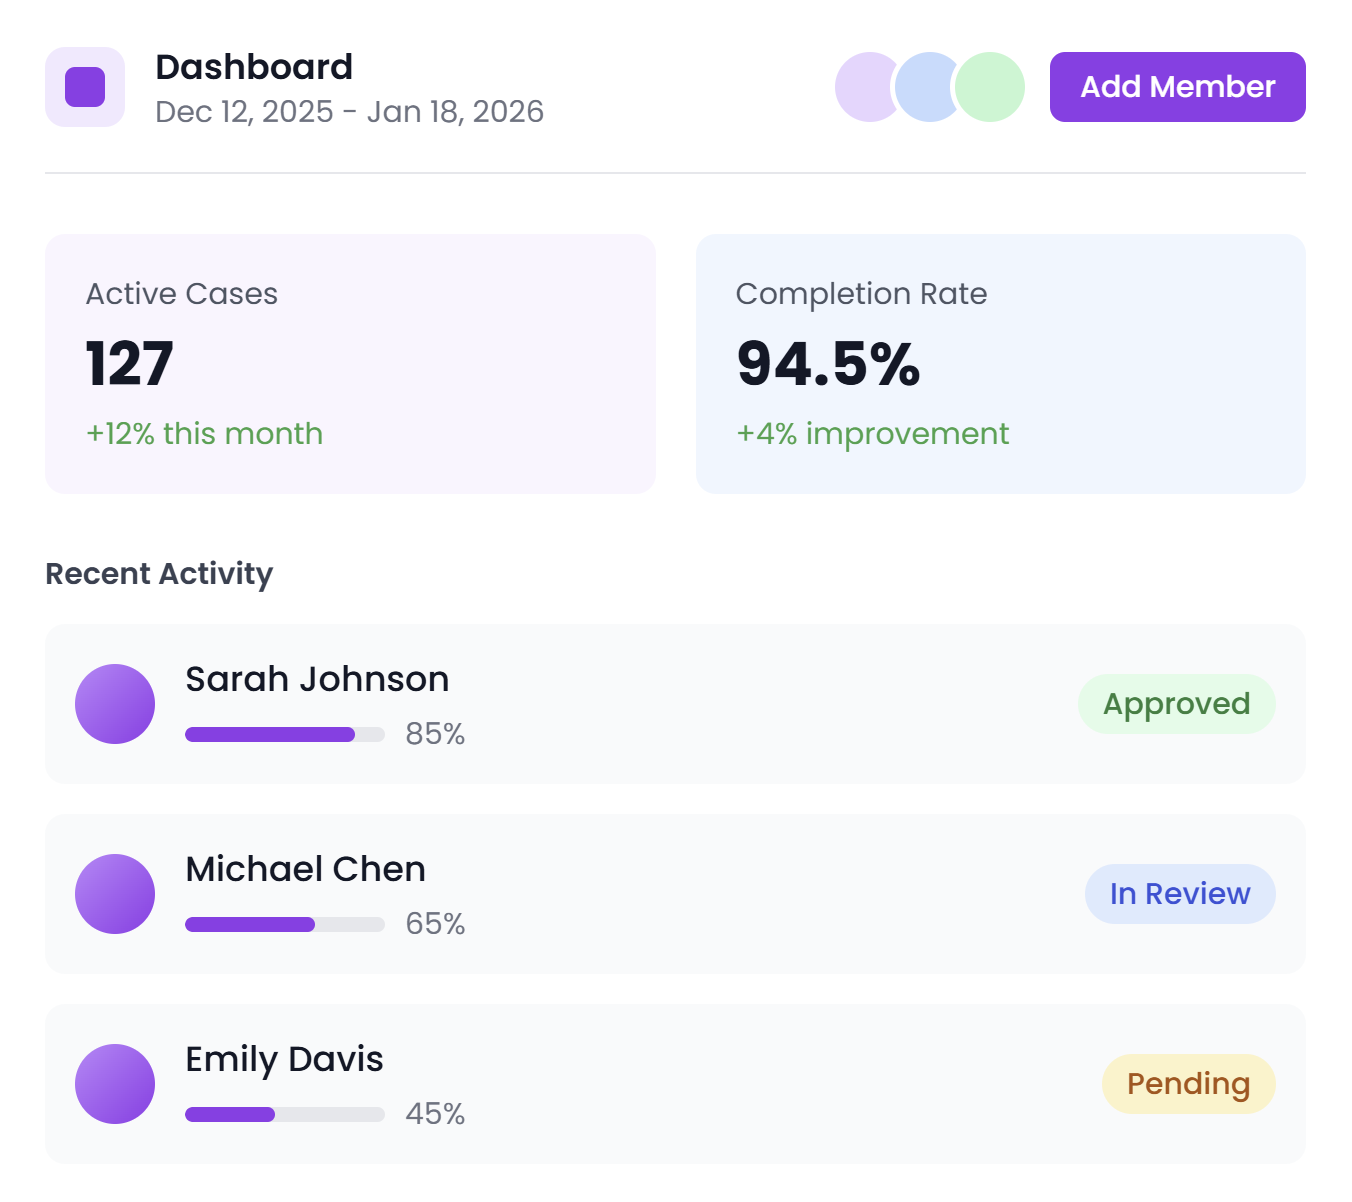This screenshot has width=1352, height=1202.
Task: Open Emily Davis's profile avatar
Action: pos(115,1084)
